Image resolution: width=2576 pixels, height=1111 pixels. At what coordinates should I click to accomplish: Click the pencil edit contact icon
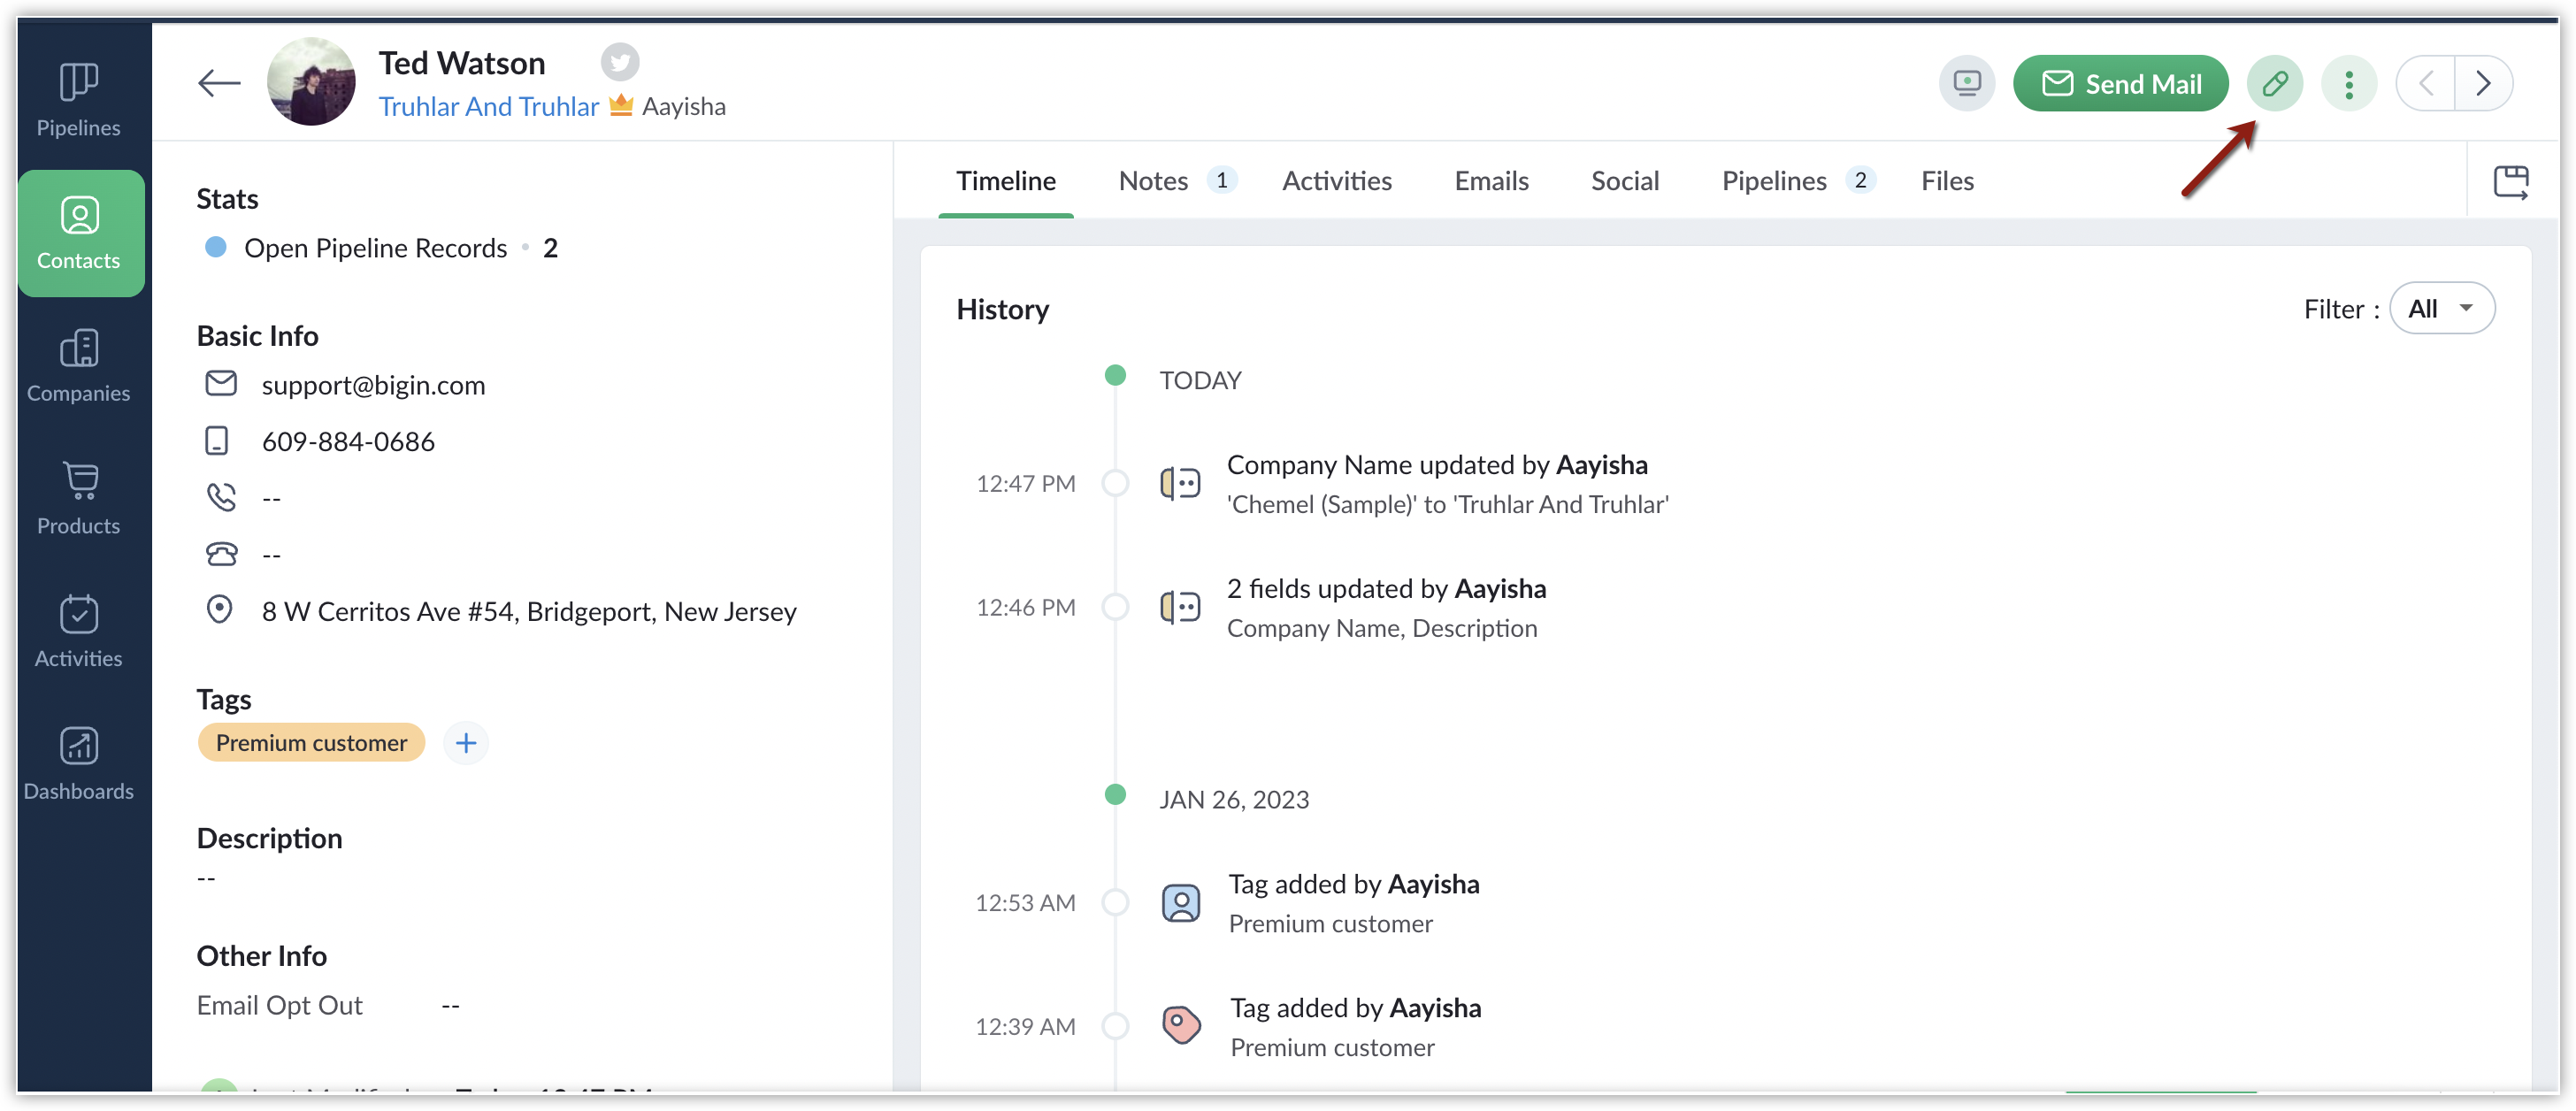(2275, 83)
